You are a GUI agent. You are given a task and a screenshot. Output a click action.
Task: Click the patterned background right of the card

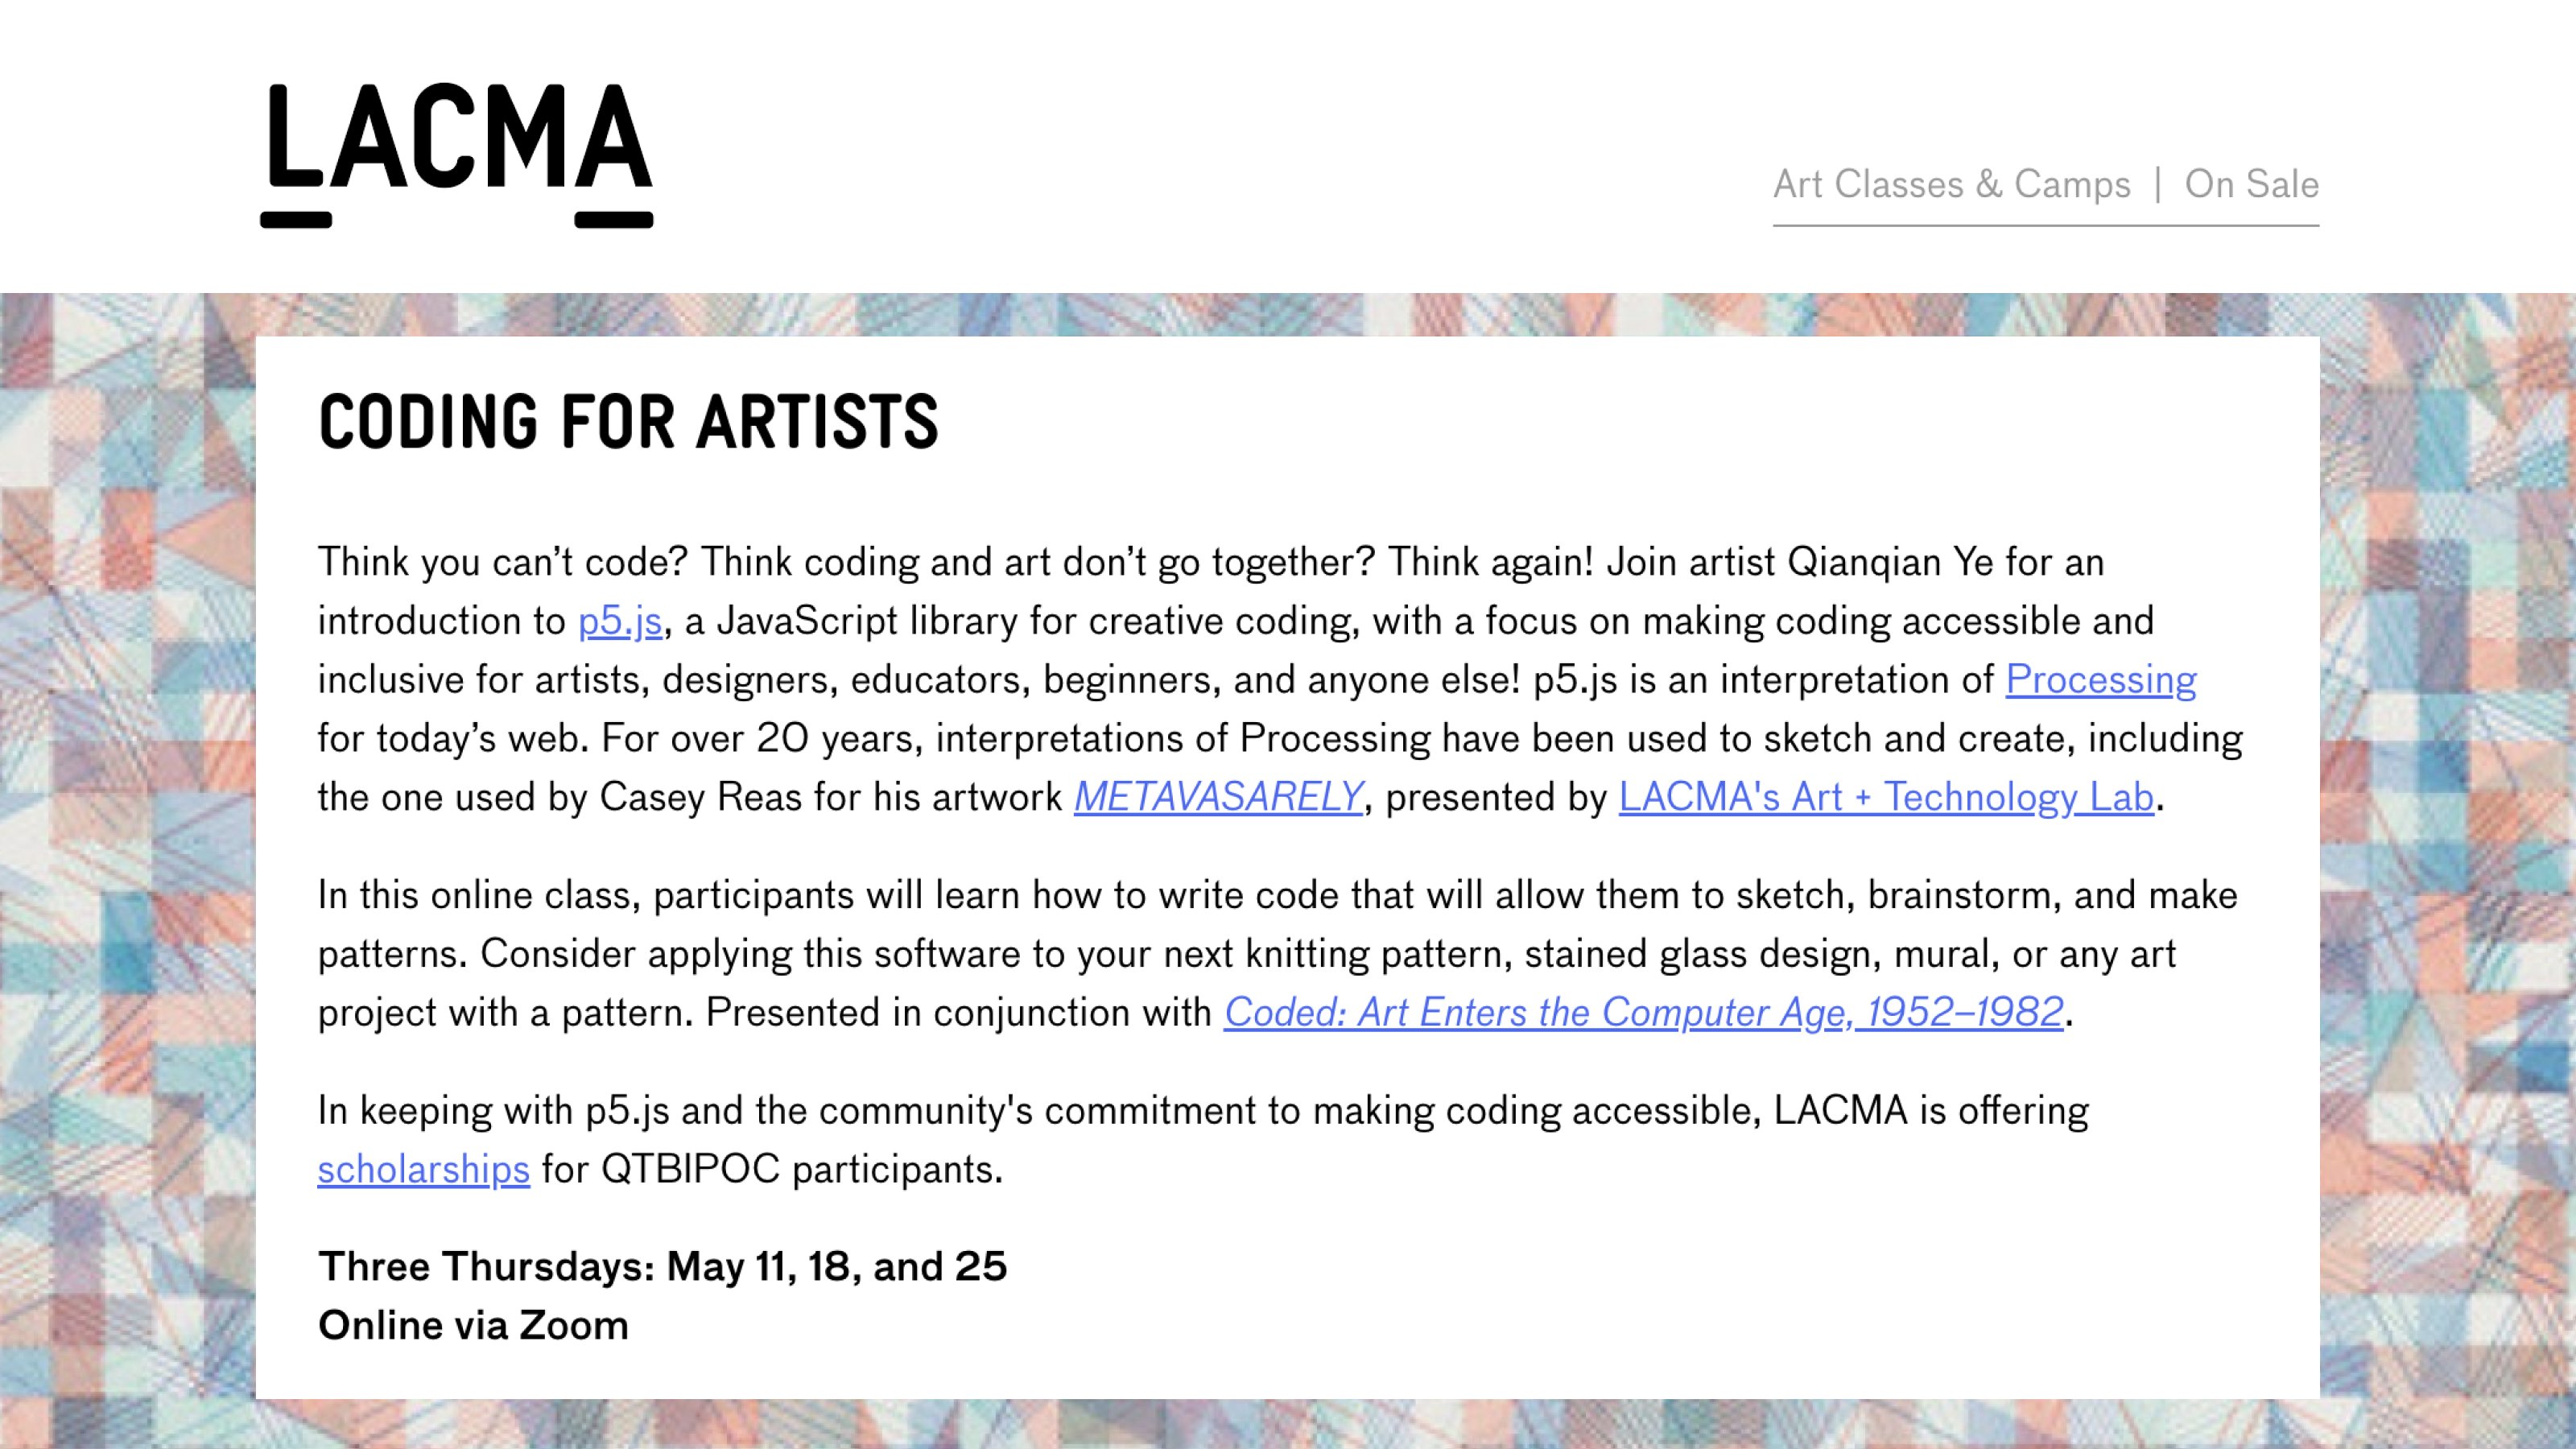[x=2448, y=870]
